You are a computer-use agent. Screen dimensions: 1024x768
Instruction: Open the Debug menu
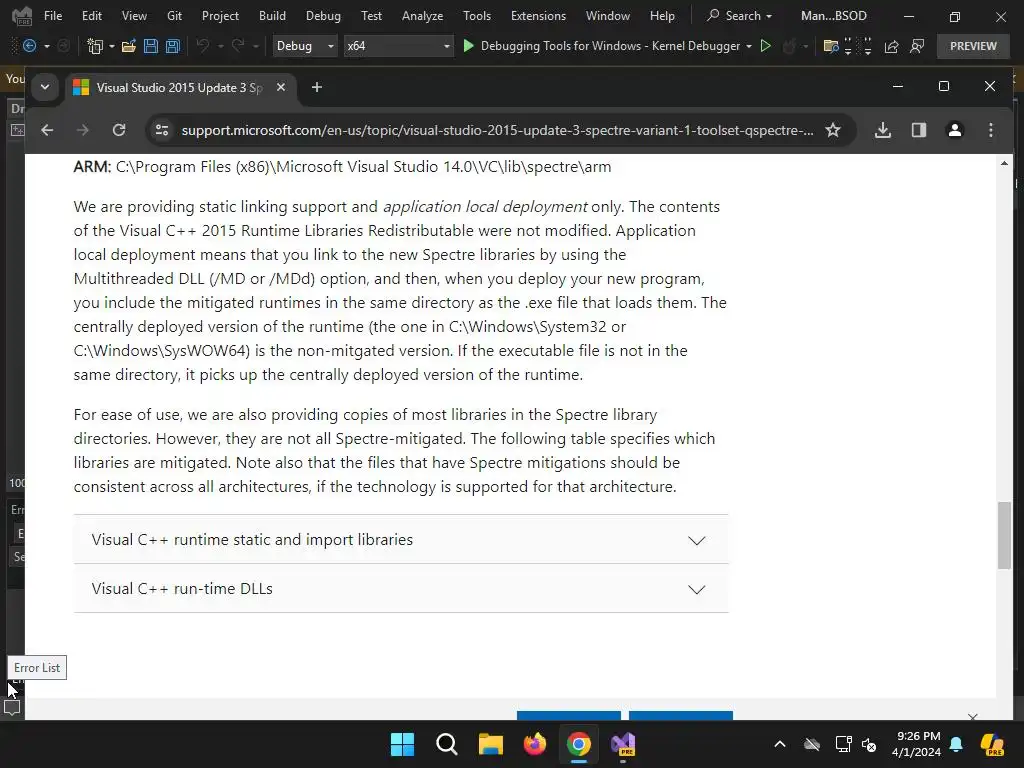coord(323,15)
